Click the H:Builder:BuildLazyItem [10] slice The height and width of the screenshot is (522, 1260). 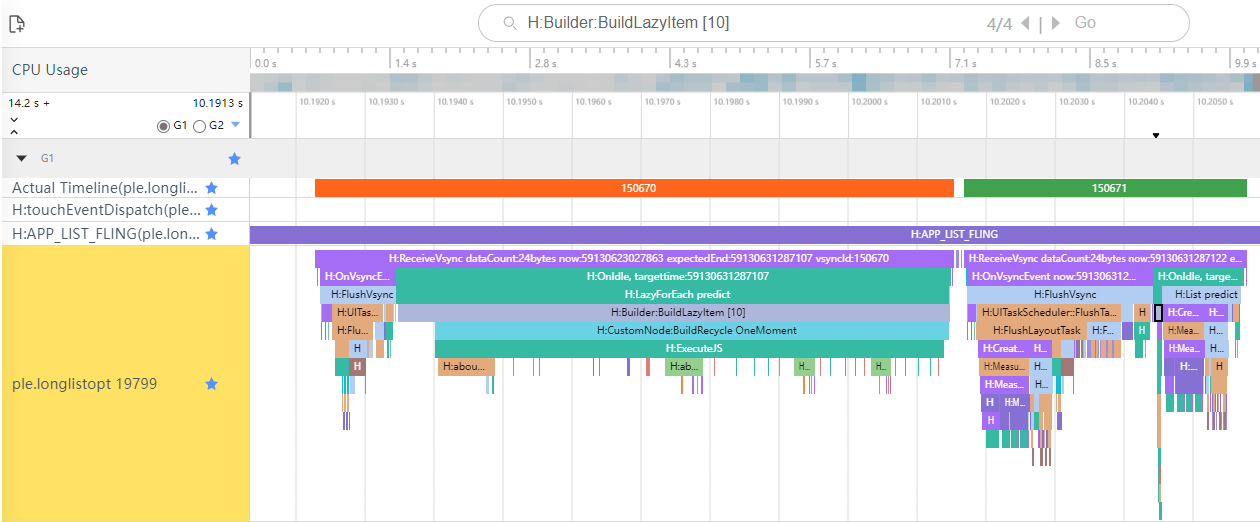673,313
